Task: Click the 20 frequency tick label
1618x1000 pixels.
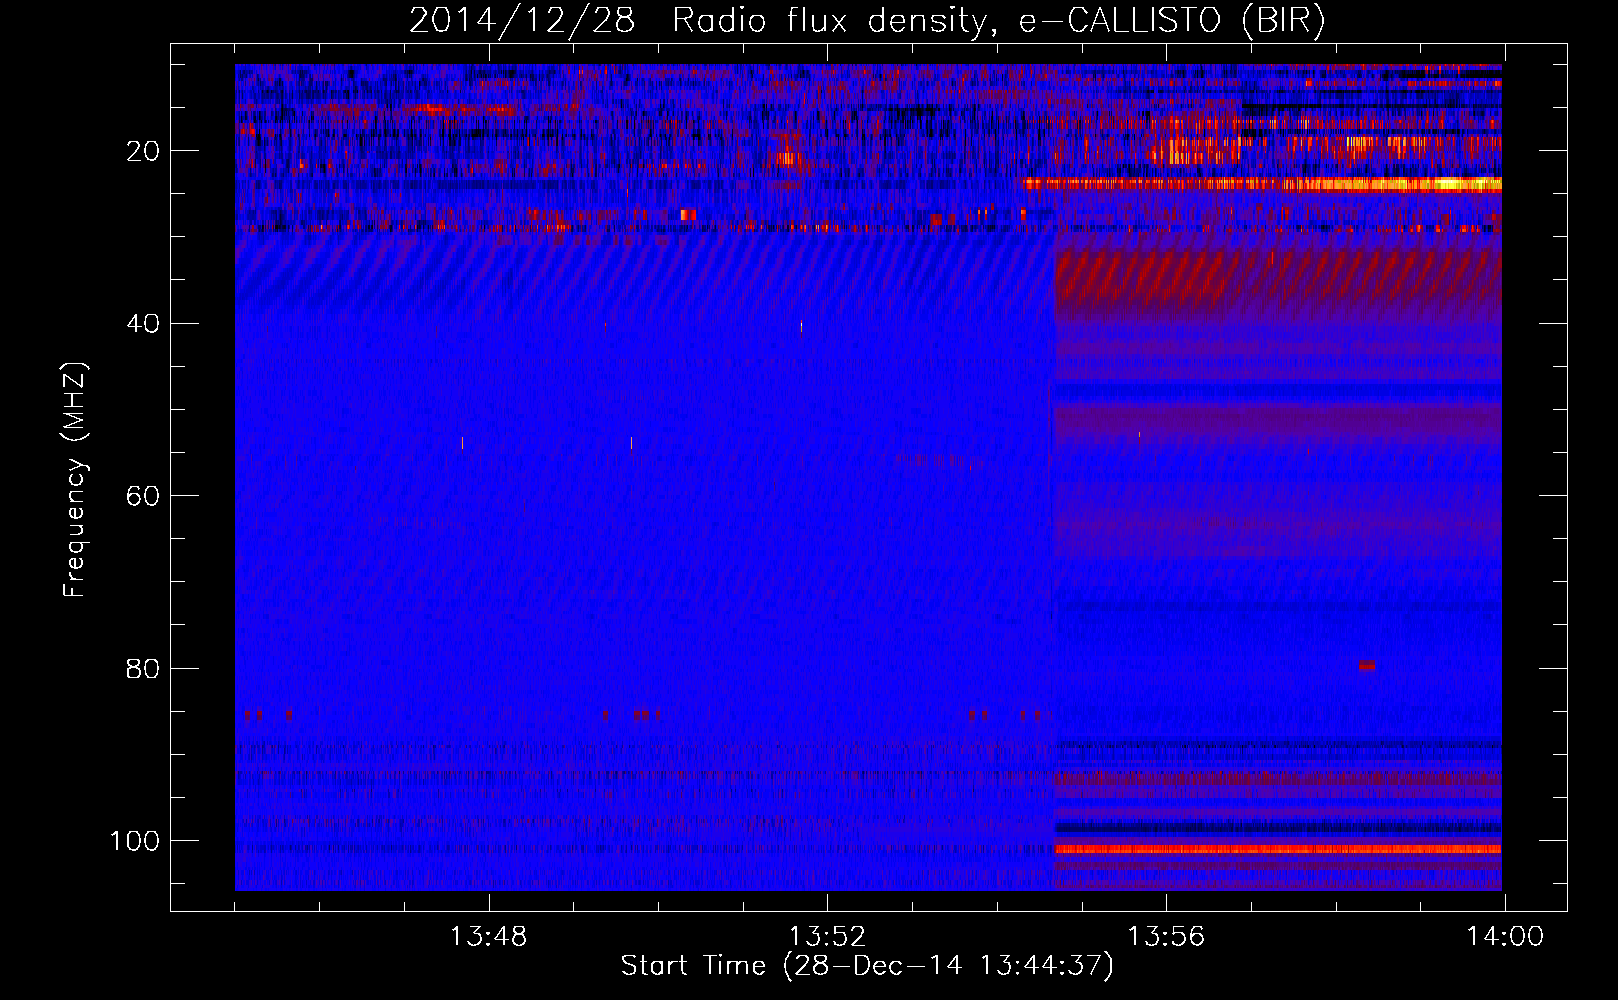Action: pos(143,151)
